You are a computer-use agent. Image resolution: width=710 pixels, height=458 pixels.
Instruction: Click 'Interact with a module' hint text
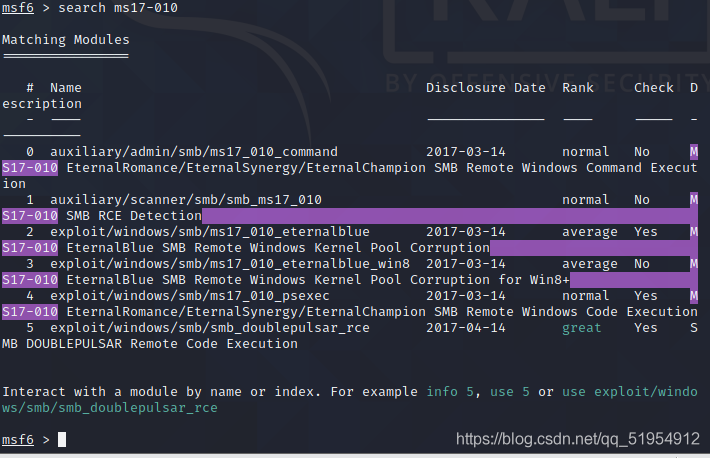[x=86, y=392]
